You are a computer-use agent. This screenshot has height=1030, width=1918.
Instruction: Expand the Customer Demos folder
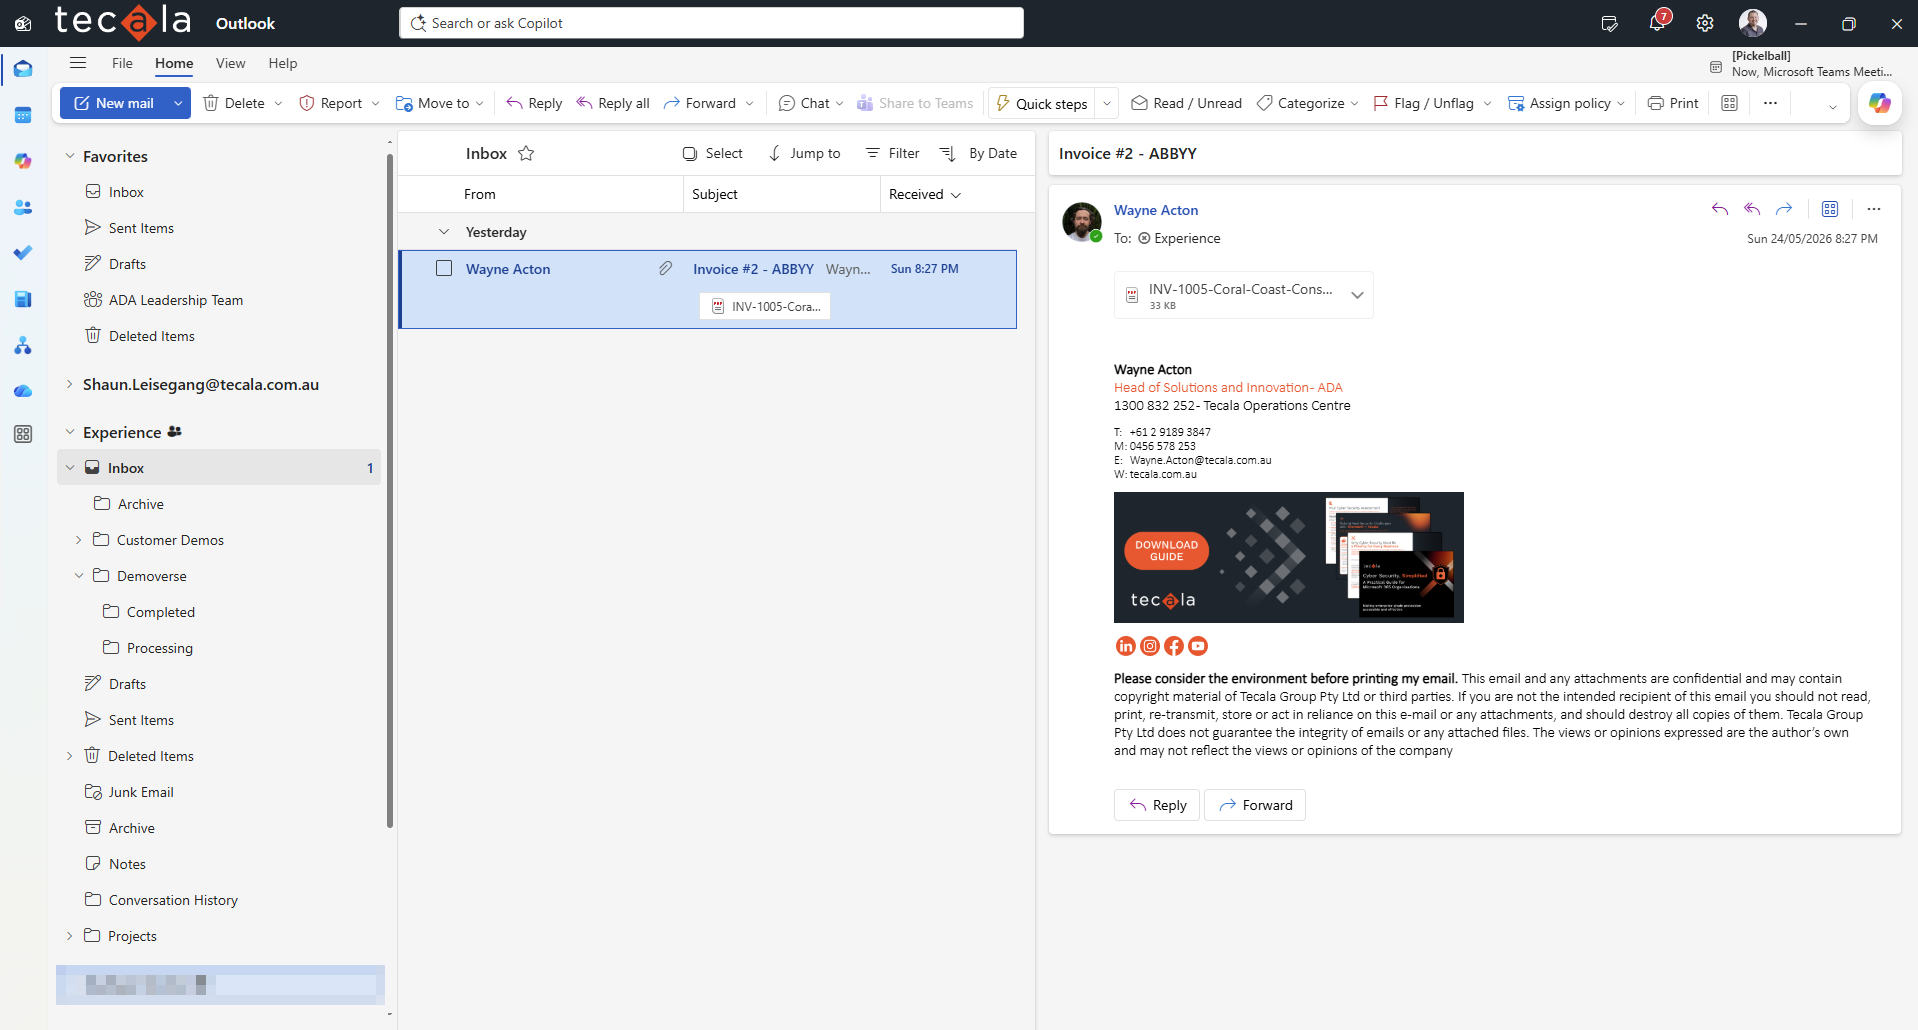pos(79,540)
